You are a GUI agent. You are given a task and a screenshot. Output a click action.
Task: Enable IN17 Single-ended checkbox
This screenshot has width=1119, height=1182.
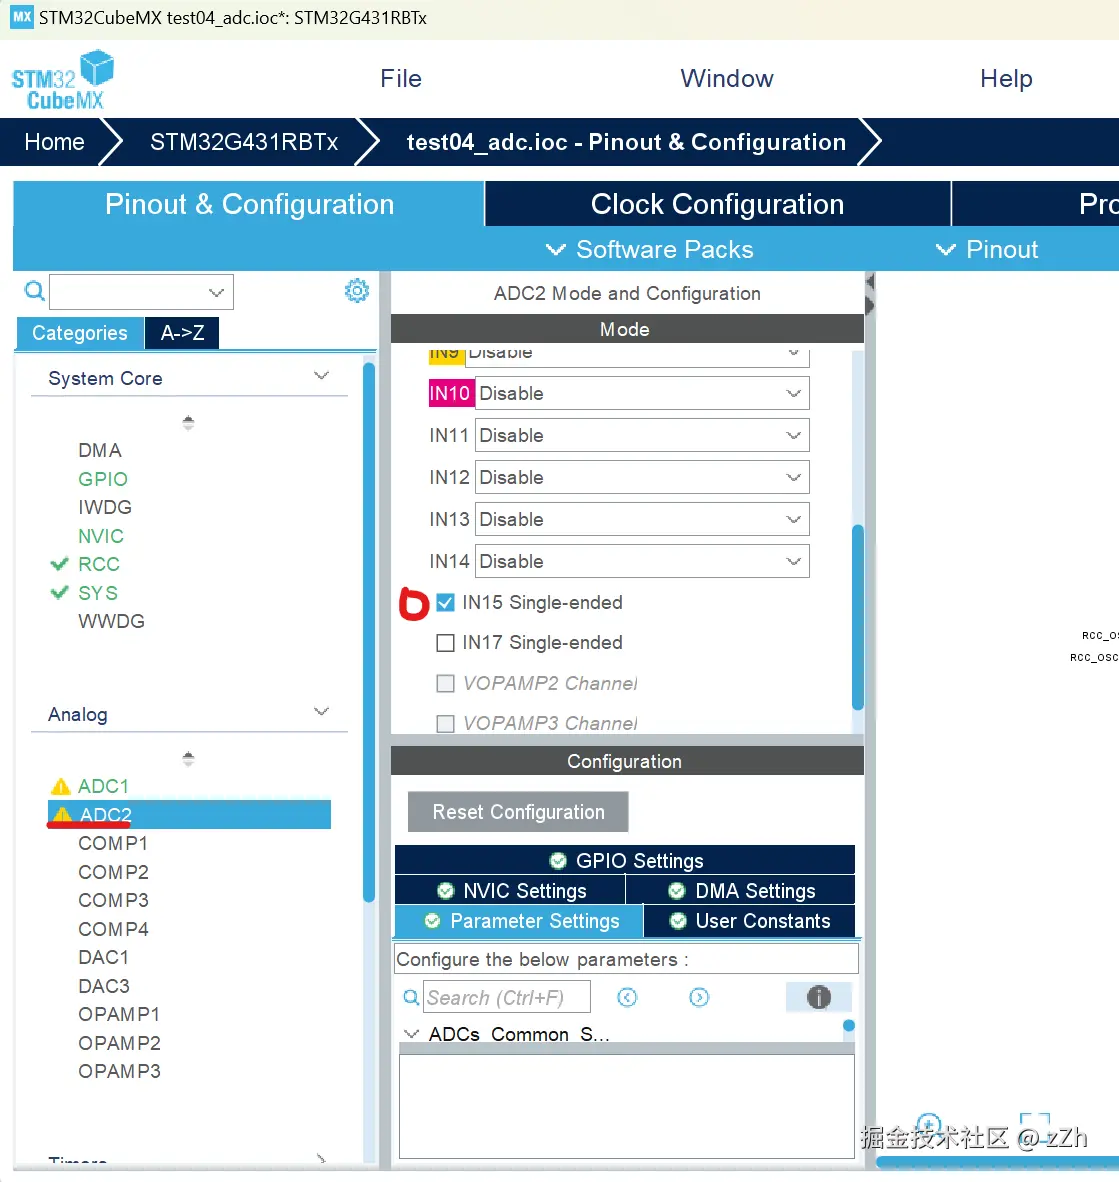[446, 643]
